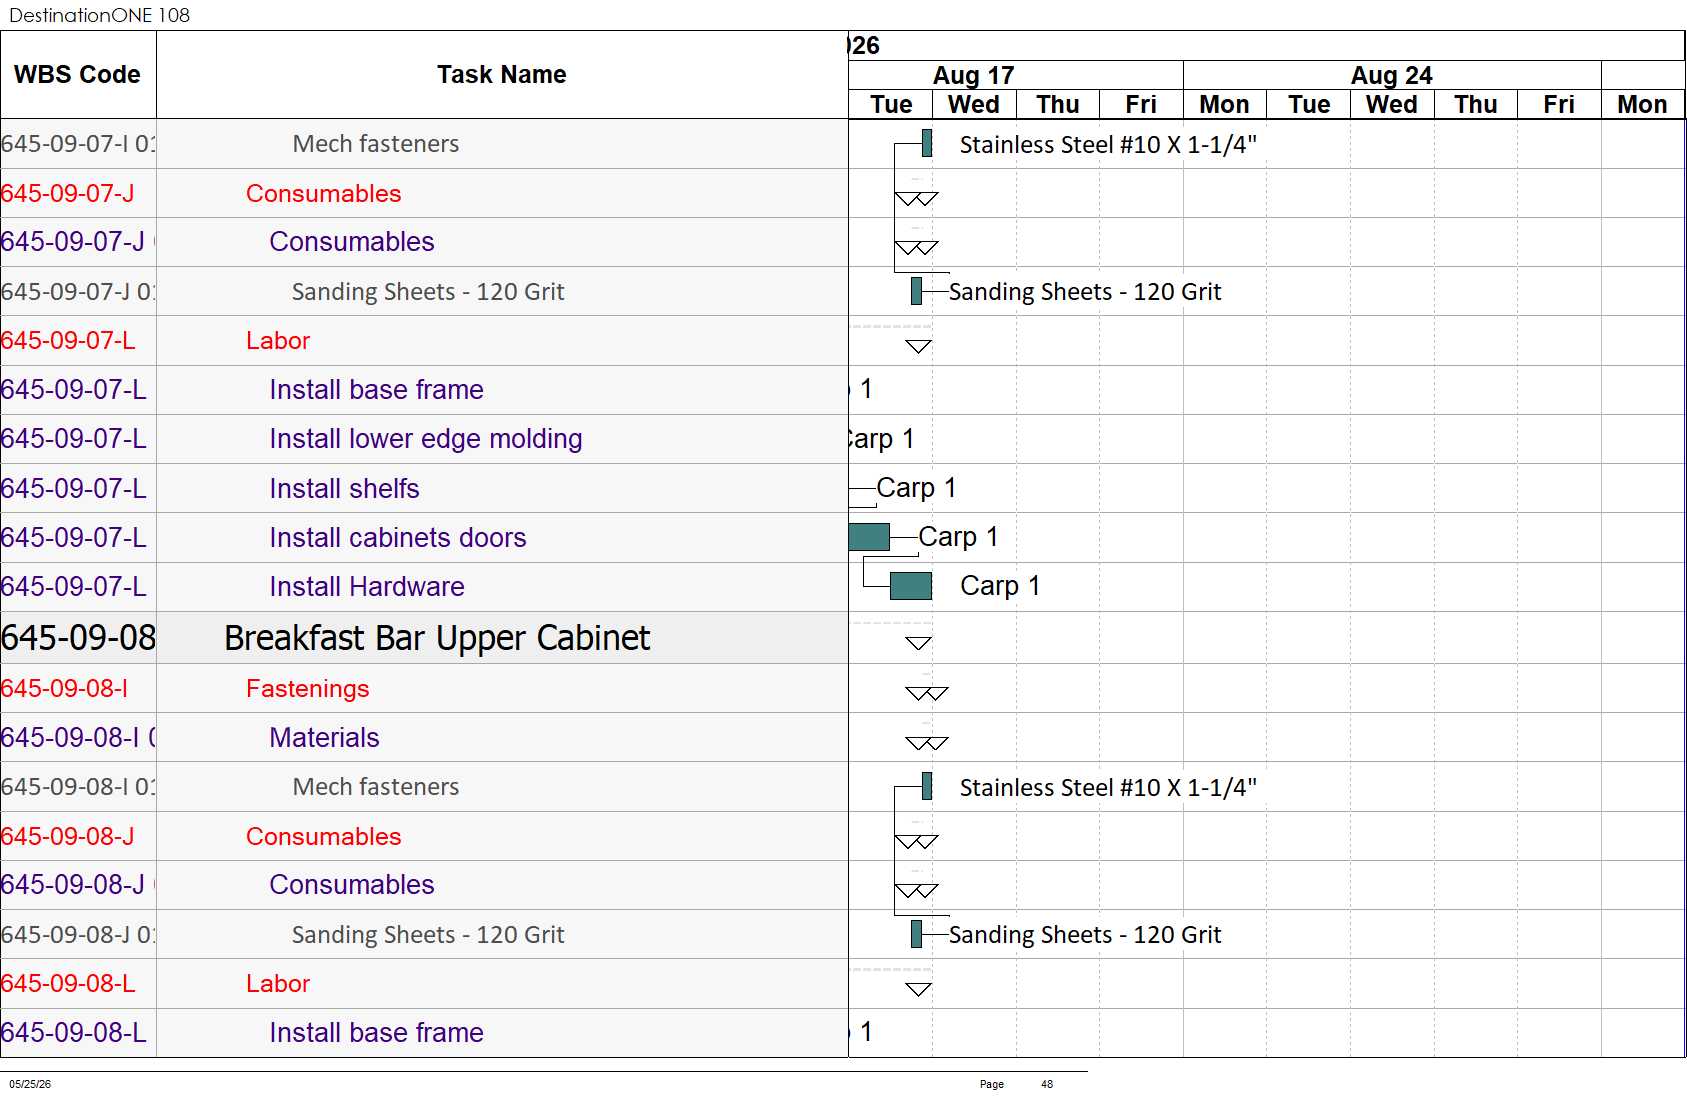Click the Mech fasteners Gantt bar in 645-09-08-I row

pyautogui.click(x=927, y=786)
